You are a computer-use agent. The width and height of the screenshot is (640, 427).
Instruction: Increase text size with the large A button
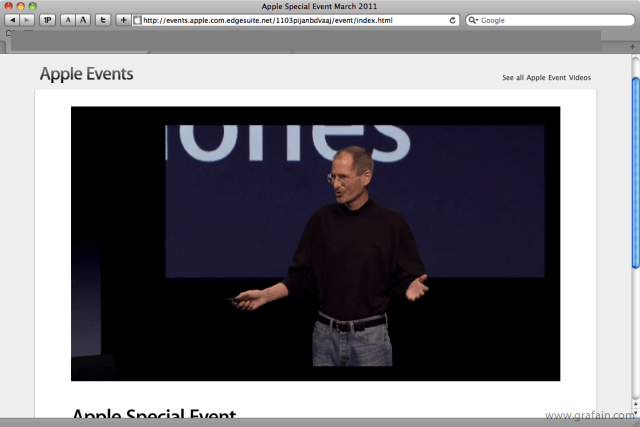83,20
